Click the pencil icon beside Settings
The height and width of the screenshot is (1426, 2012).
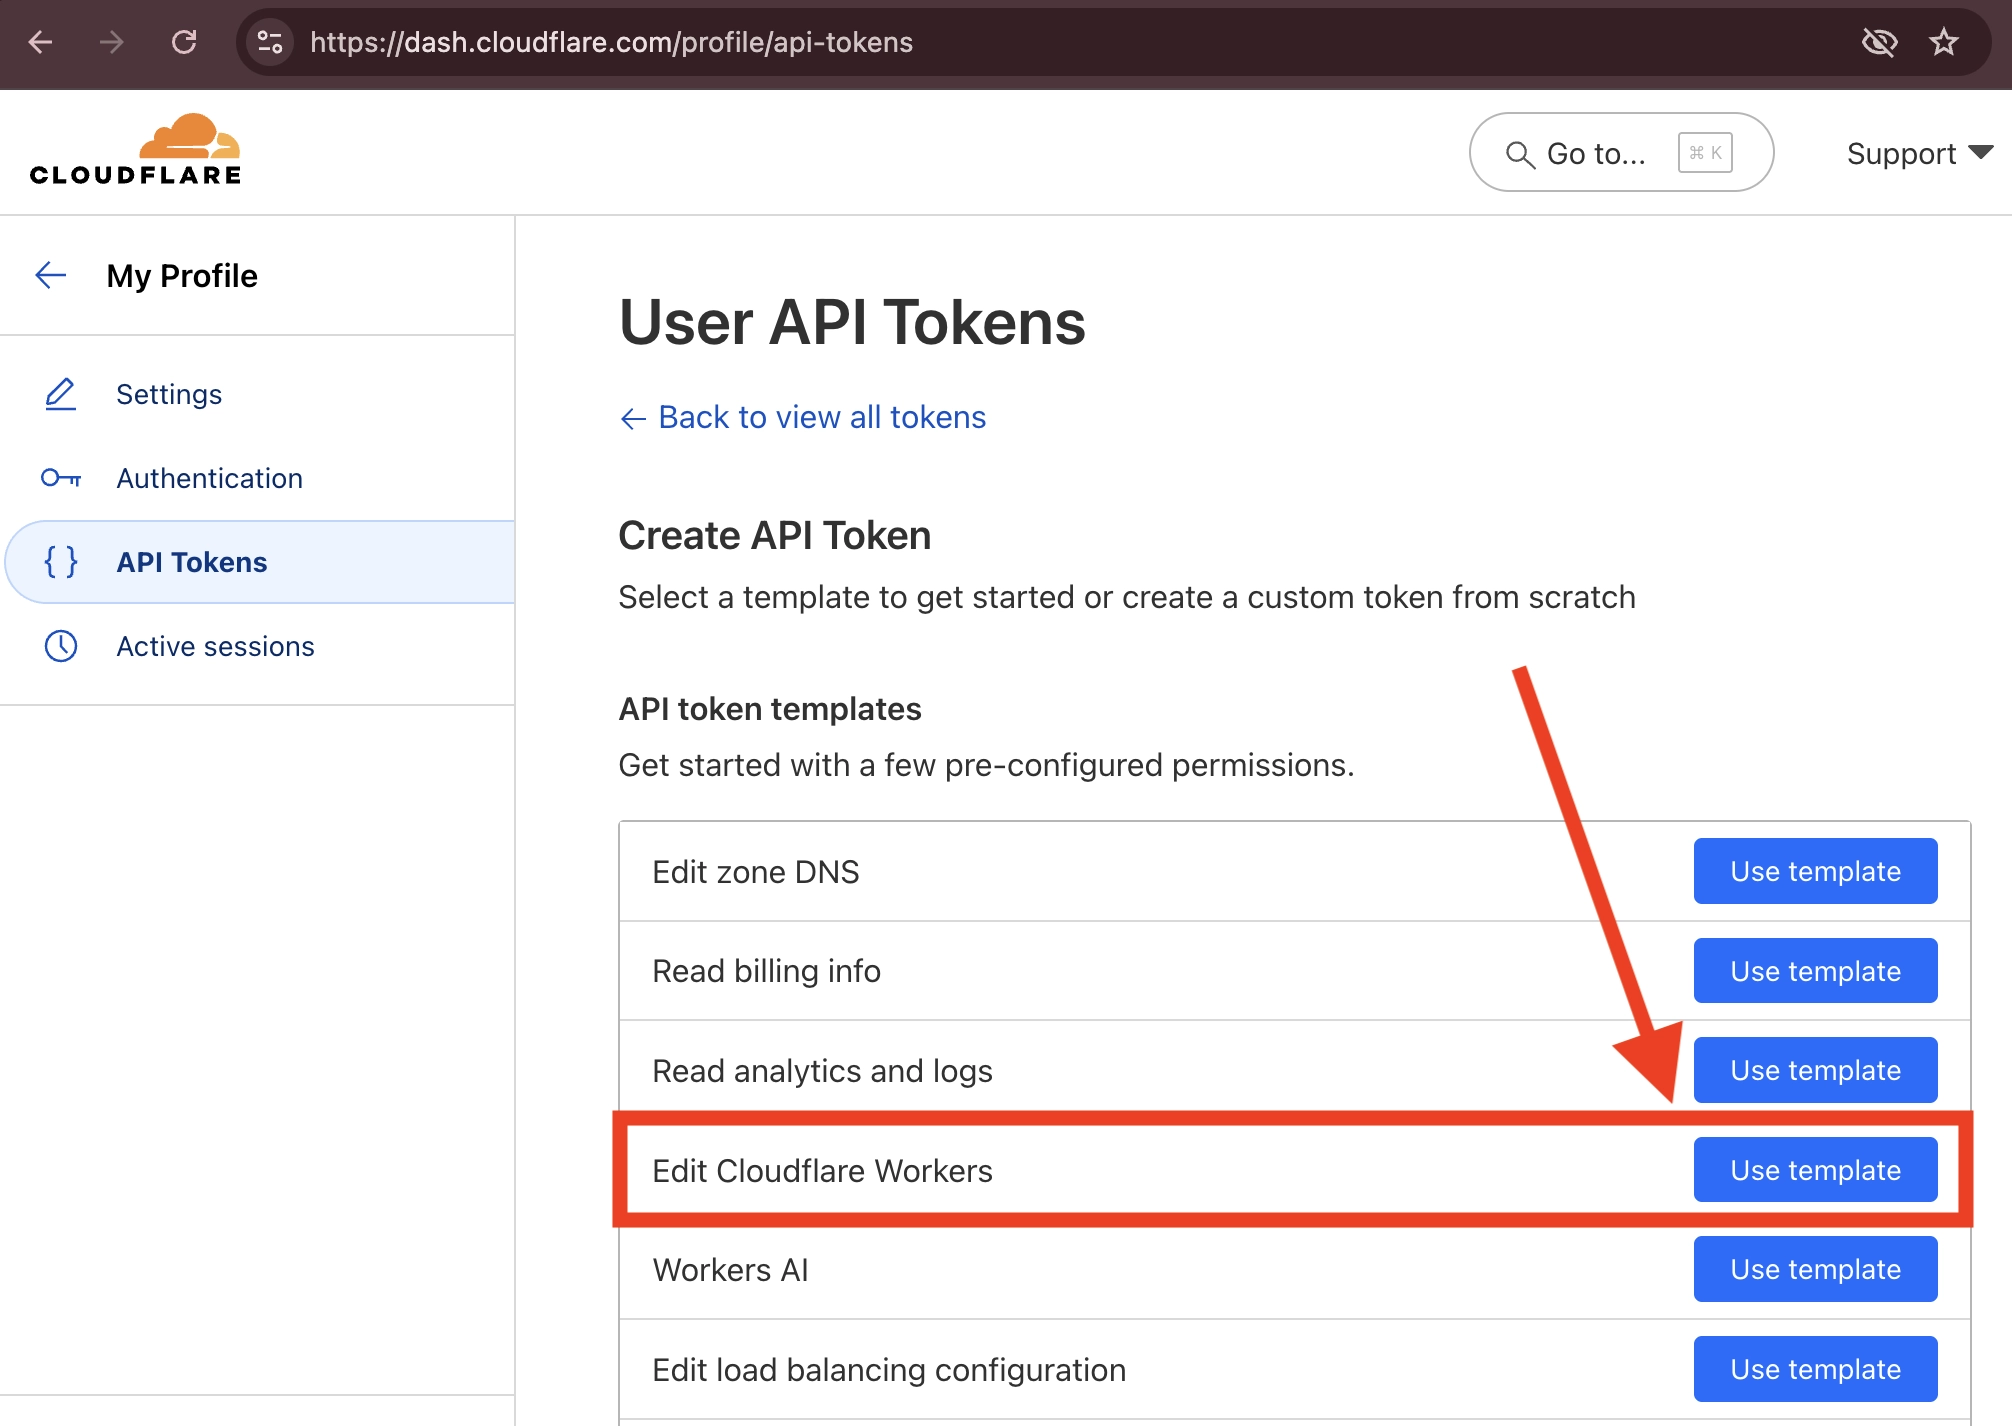click(x=61, y=394)
